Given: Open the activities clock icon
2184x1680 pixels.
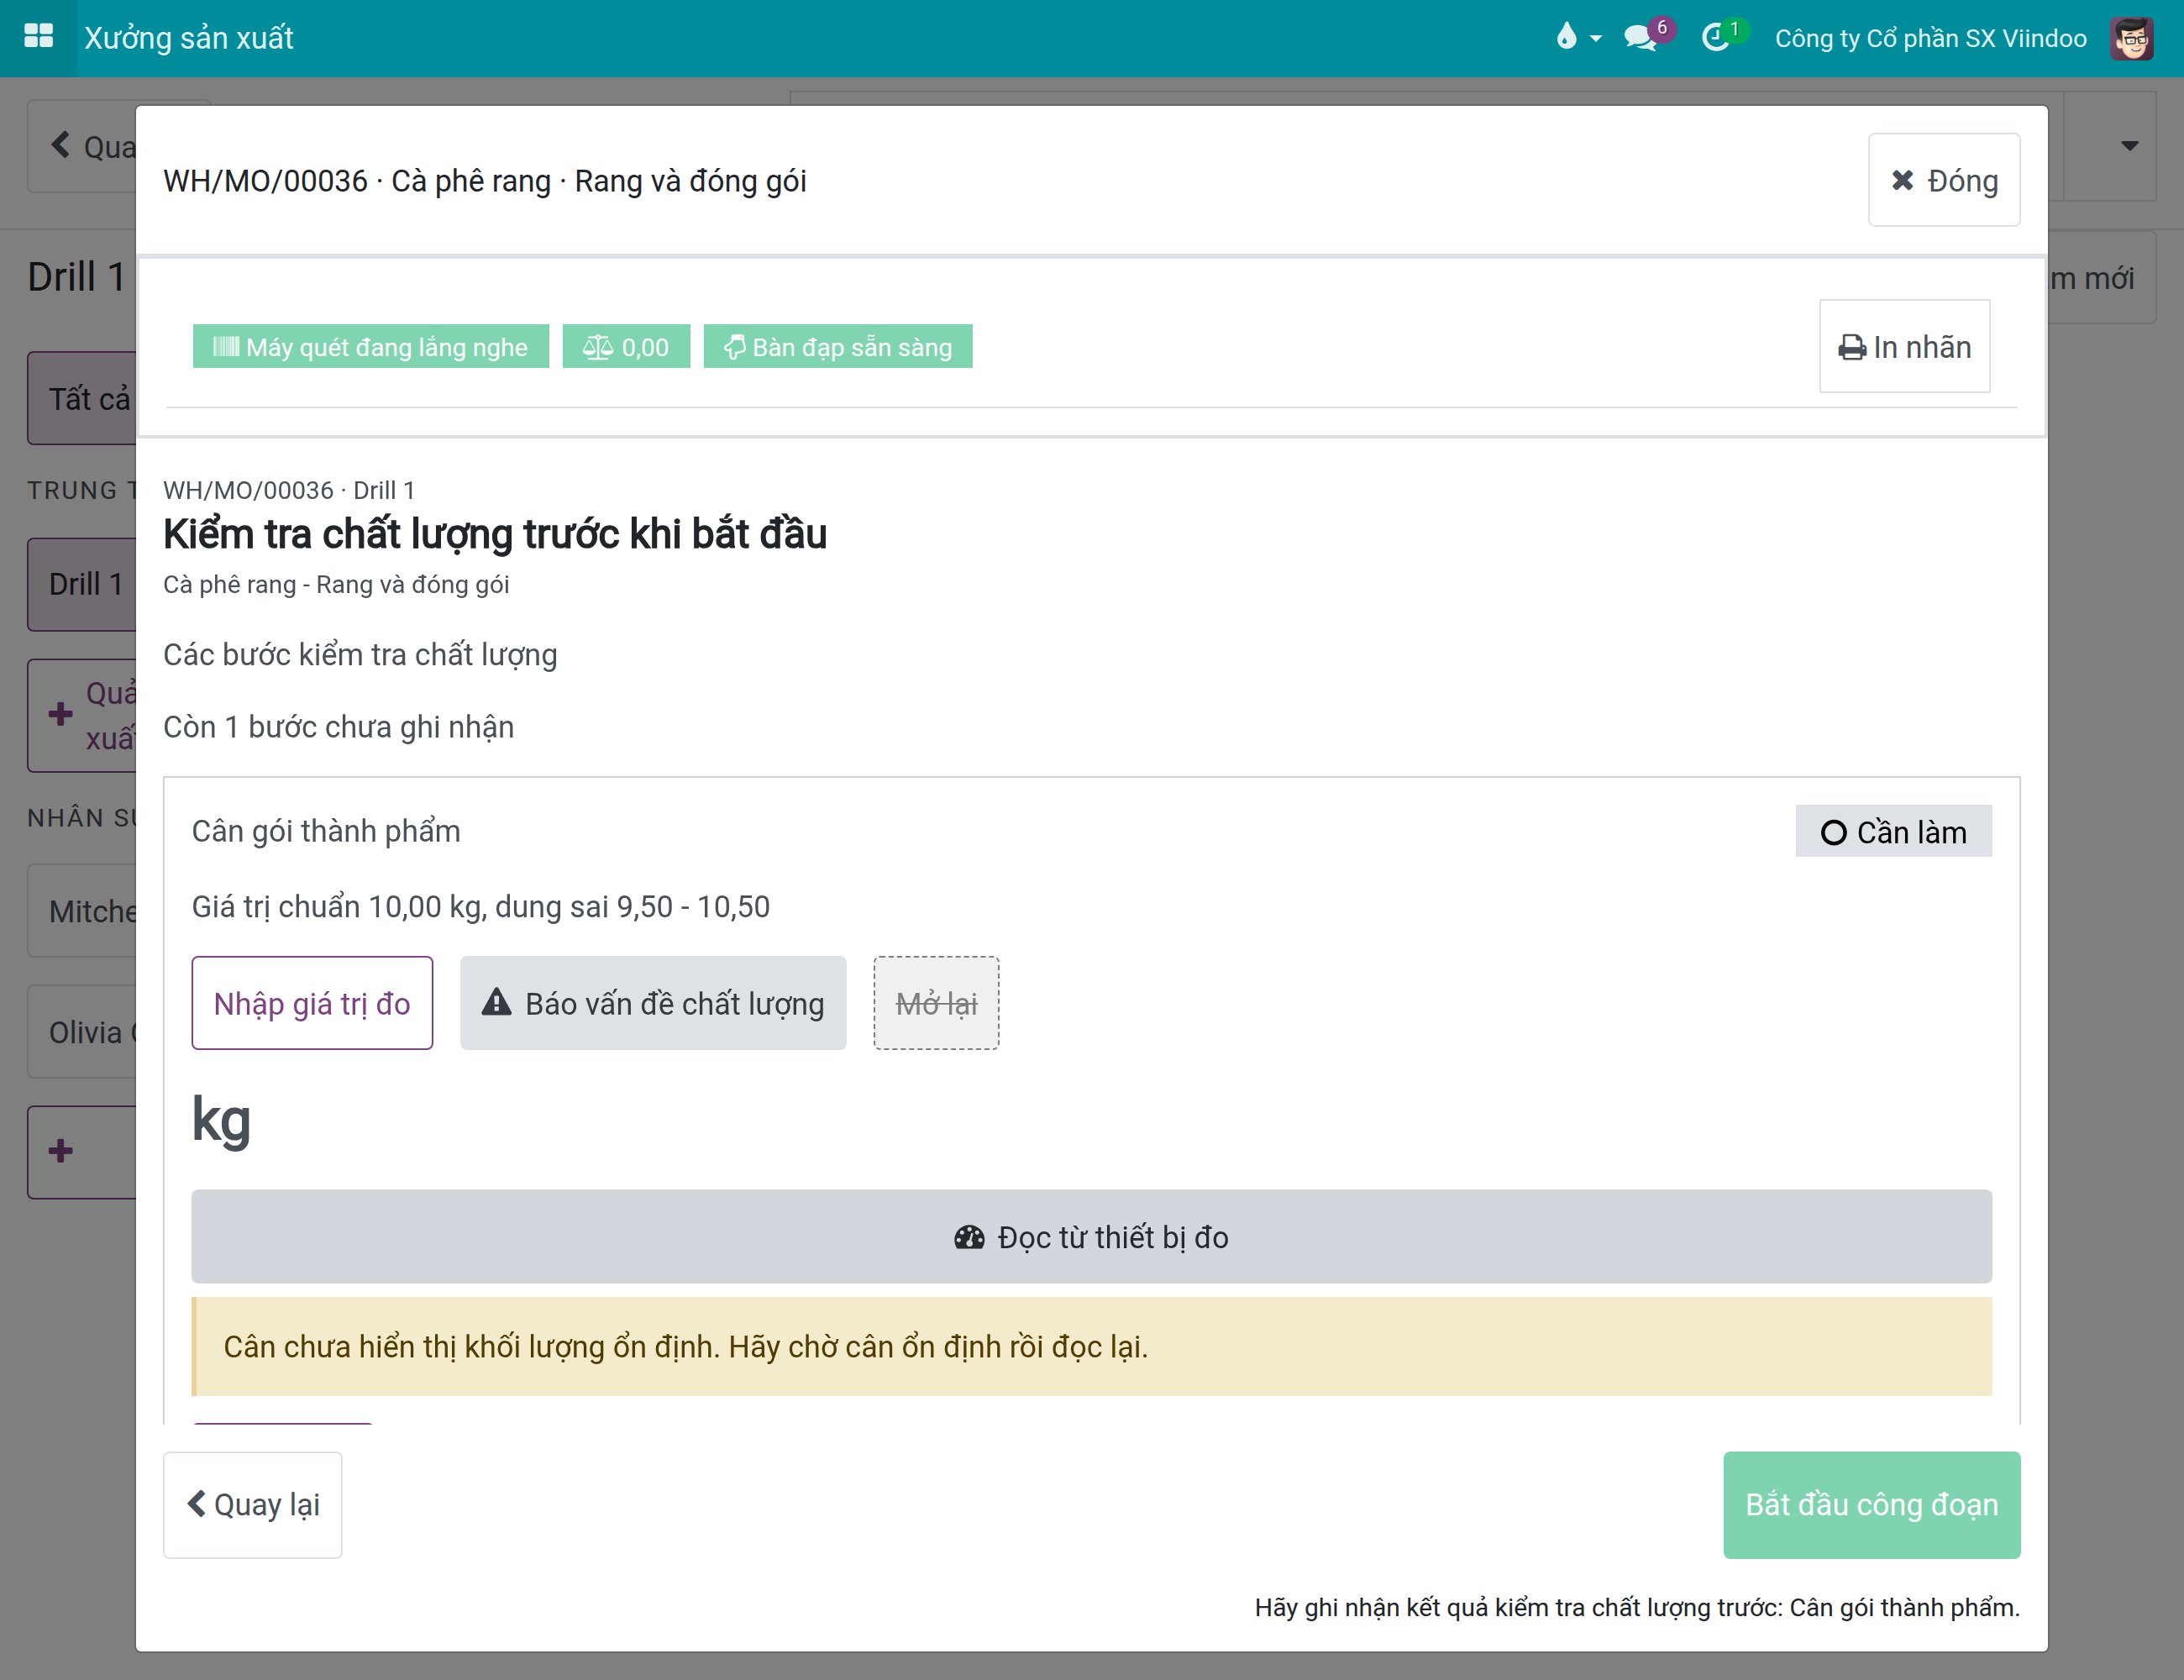Looking at the screenshot, I should tap(1722, 37).
